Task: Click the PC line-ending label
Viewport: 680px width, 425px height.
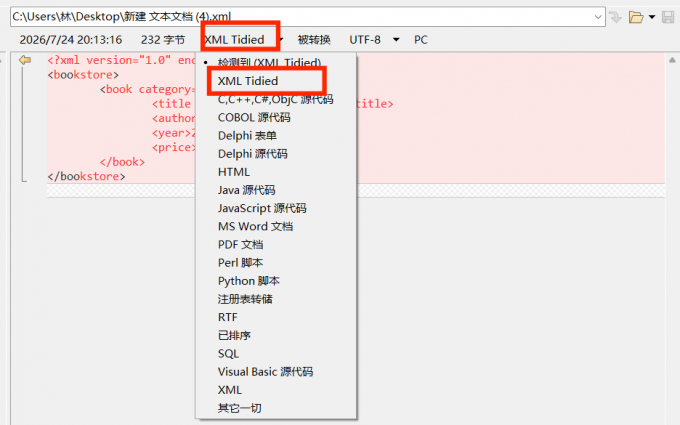Action: click(421, 40)
